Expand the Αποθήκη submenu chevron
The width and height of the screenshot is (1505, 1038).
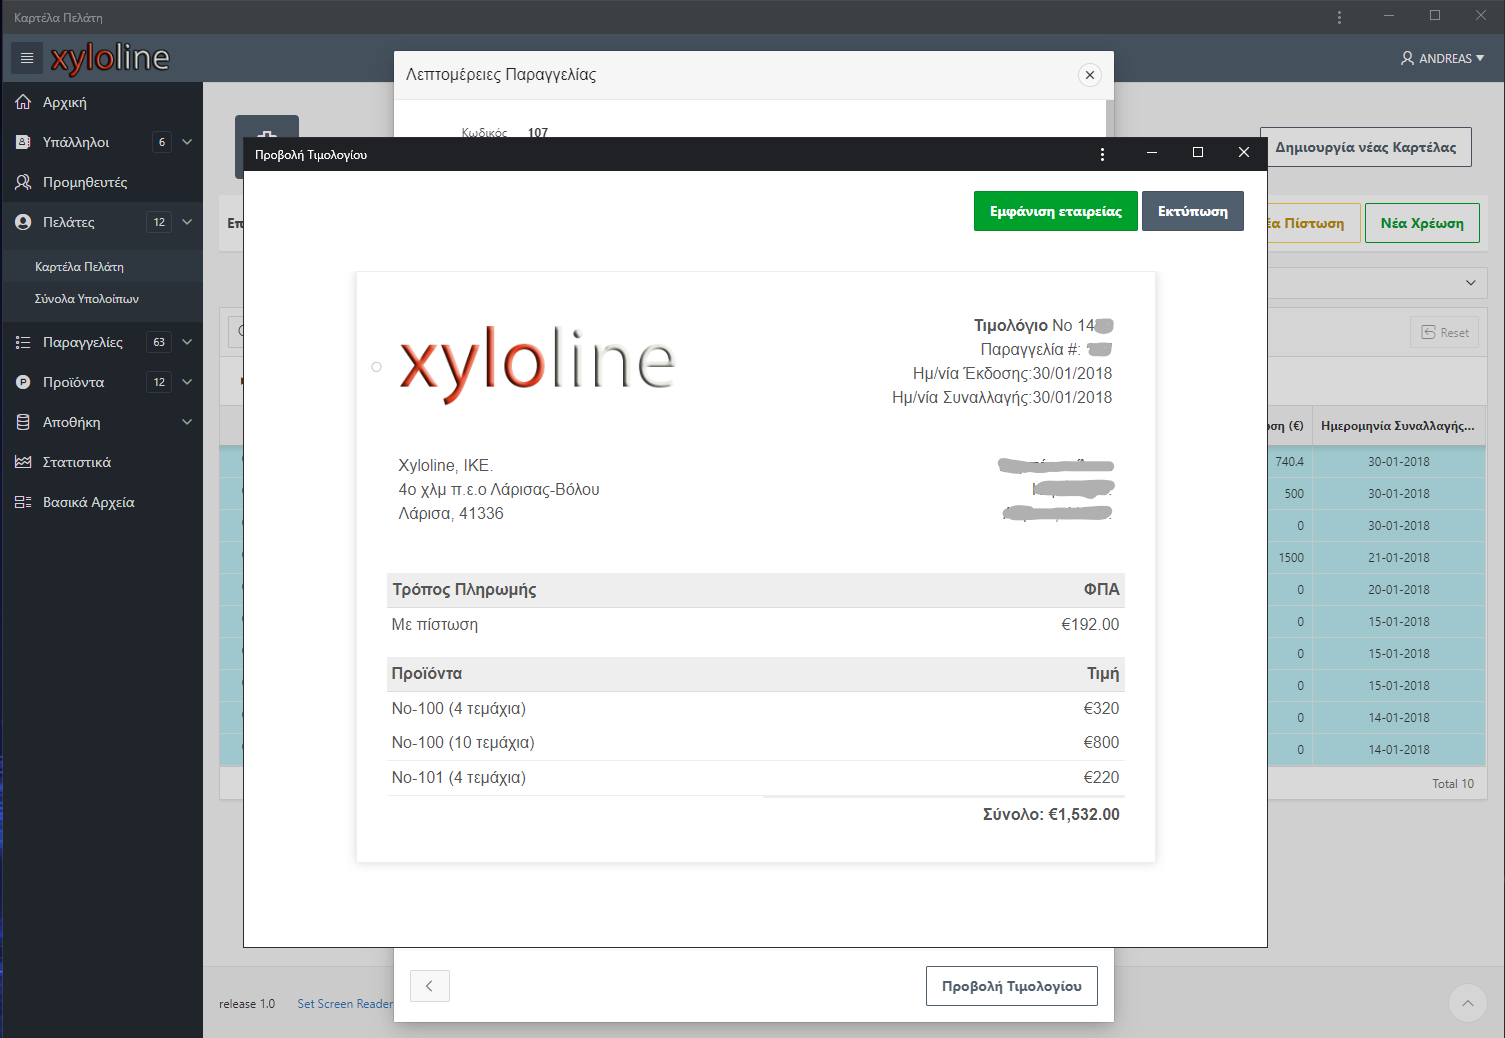[187, 422]
